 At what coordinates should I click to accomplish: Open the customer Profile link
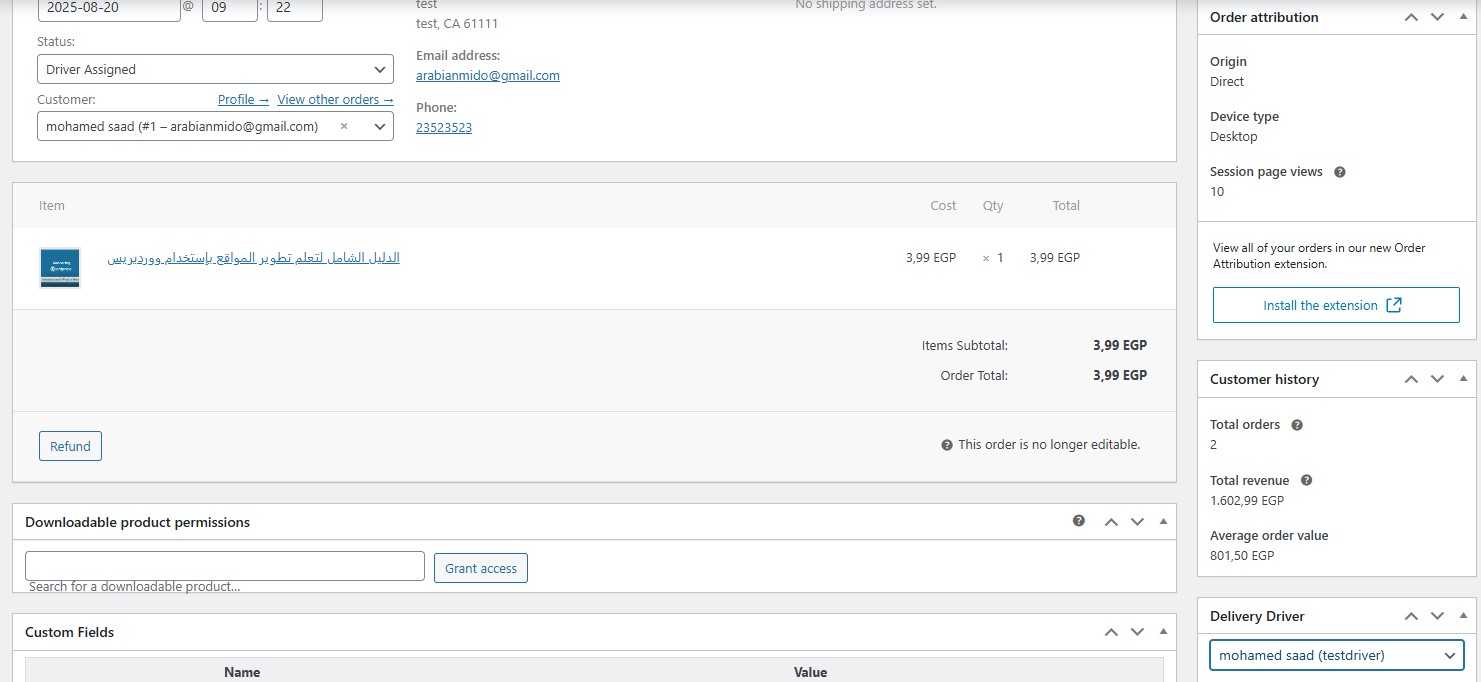click(241, 99)
